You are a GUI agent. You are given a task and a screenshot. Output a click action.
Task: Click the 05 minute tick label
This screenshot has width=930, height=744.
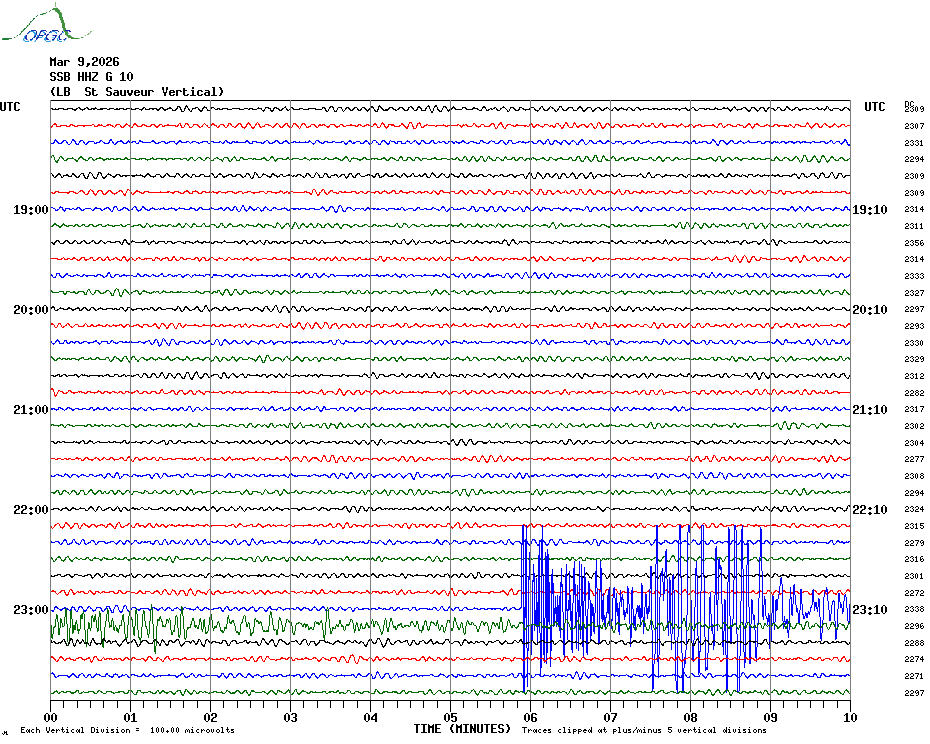(x=450, y=717)
